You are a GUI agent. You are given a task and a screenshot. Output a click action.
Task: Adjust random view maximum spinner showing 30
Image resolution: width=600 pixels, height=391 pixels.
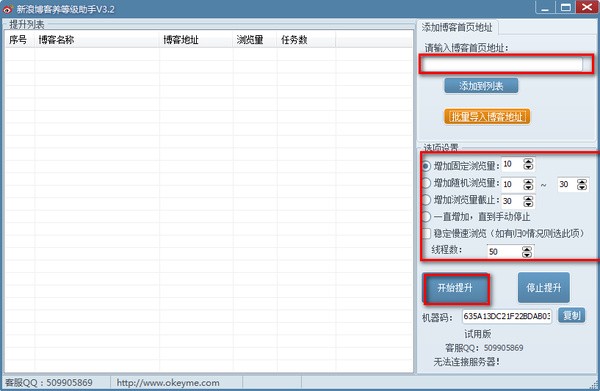click(582, 184)
